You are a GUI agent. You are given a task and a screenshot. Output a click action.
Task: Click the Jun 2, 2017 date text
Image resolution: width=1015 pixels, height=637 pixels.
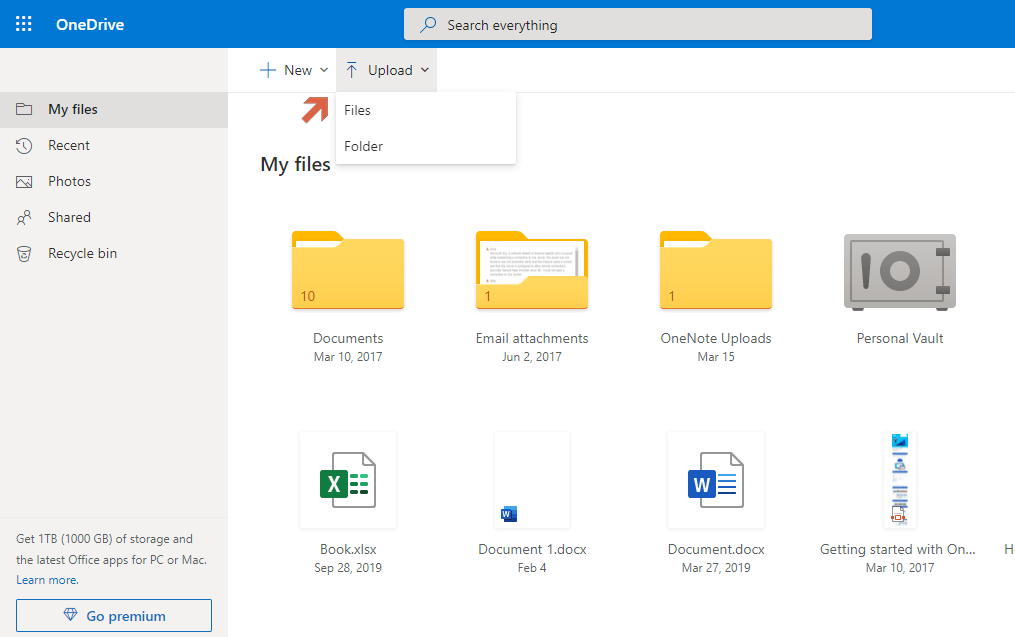click(x=532, y=357)
